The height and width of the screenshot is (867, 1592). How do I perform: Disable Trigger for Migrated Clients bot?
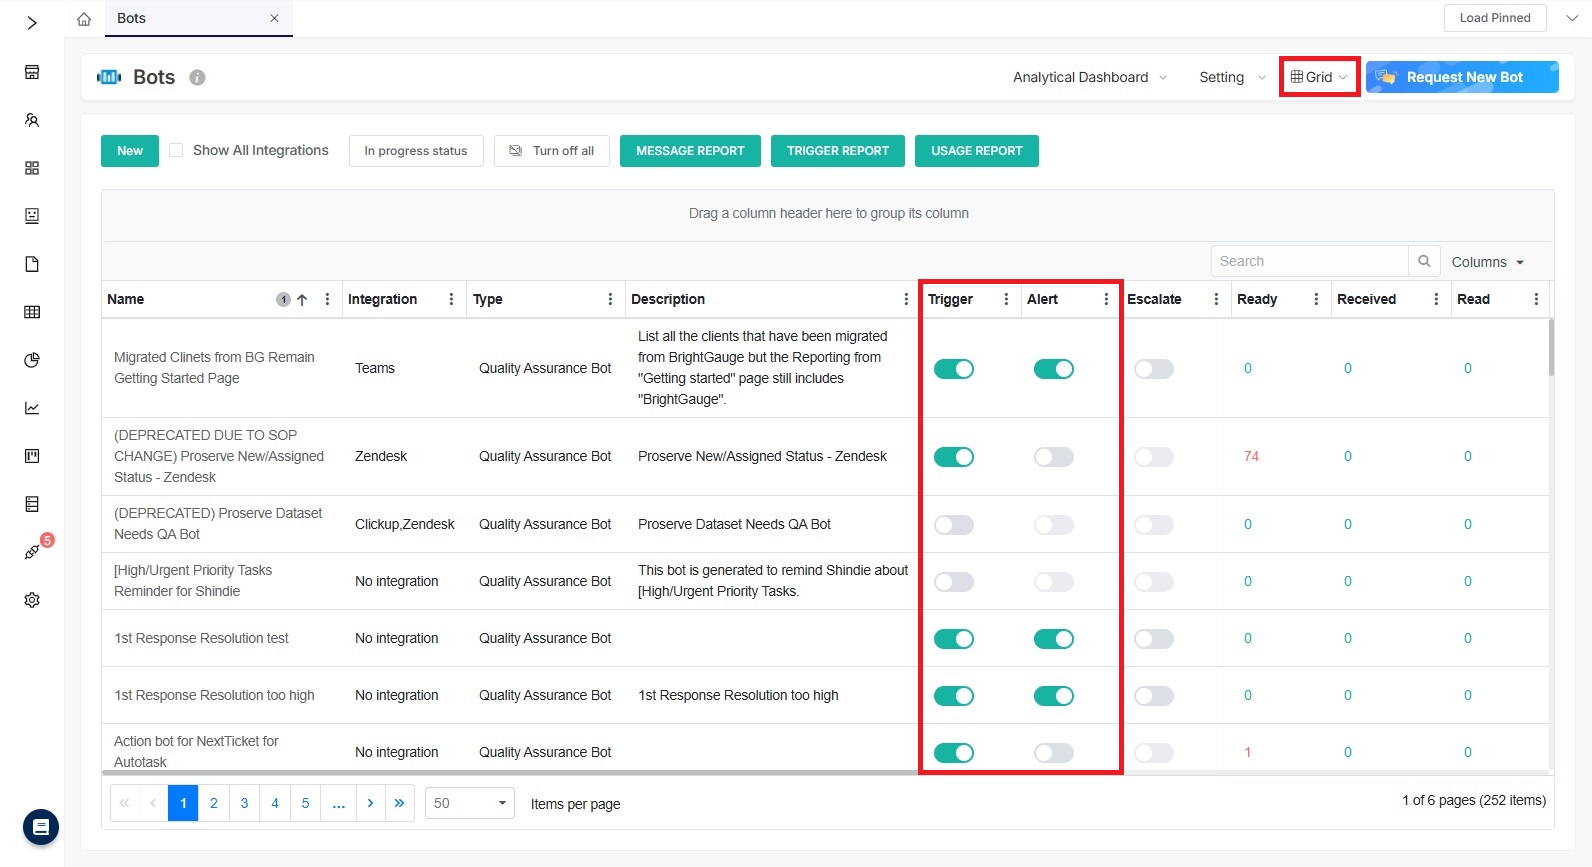coord(953,369)
